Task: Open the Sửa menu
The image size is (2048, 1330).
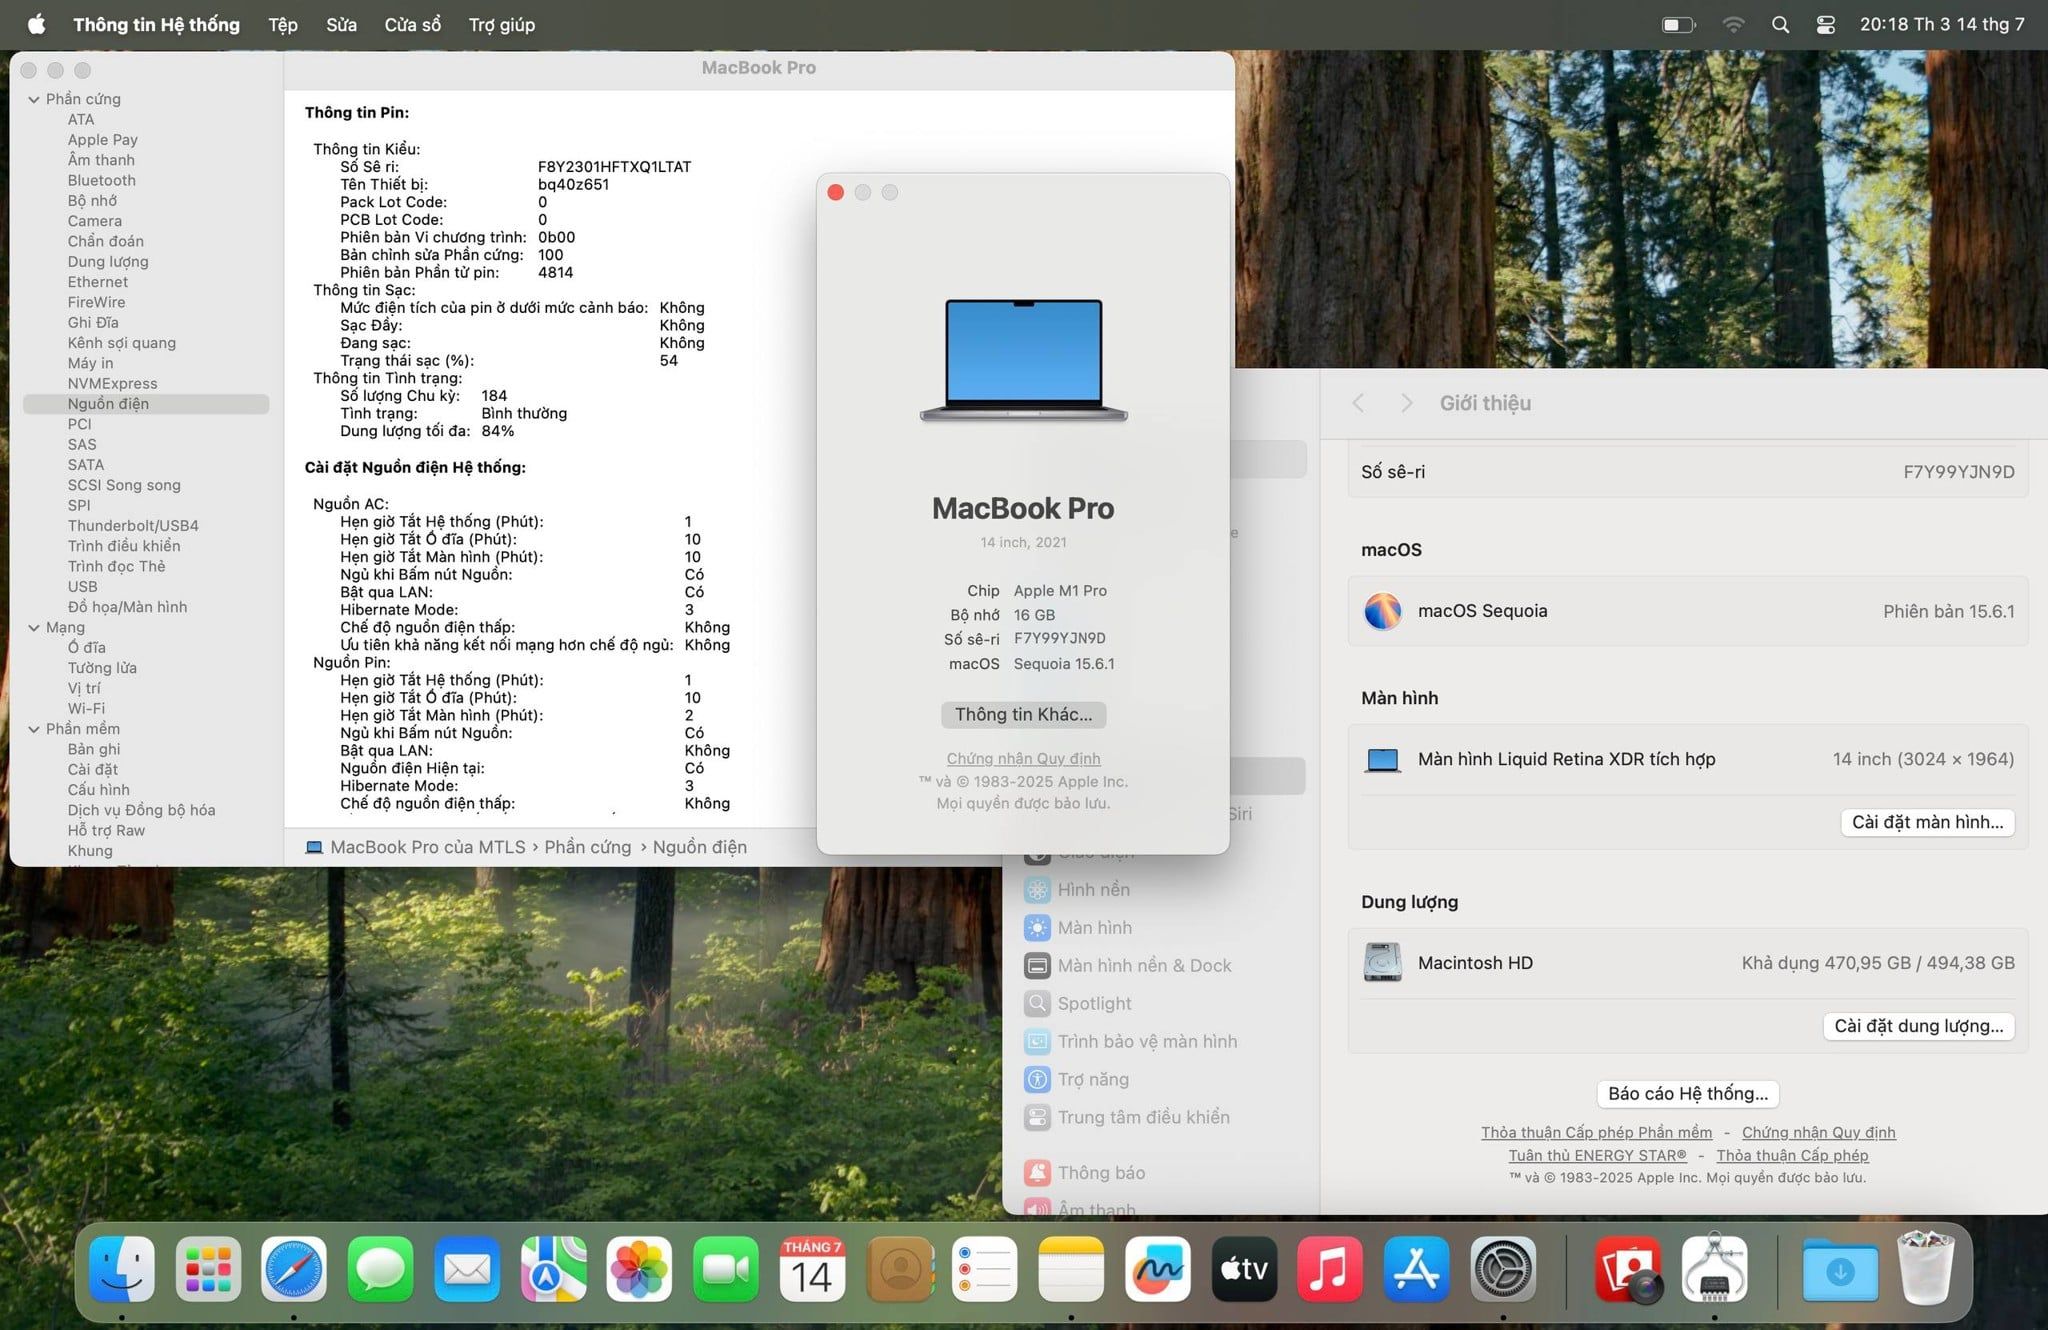Action: point(341,25)
